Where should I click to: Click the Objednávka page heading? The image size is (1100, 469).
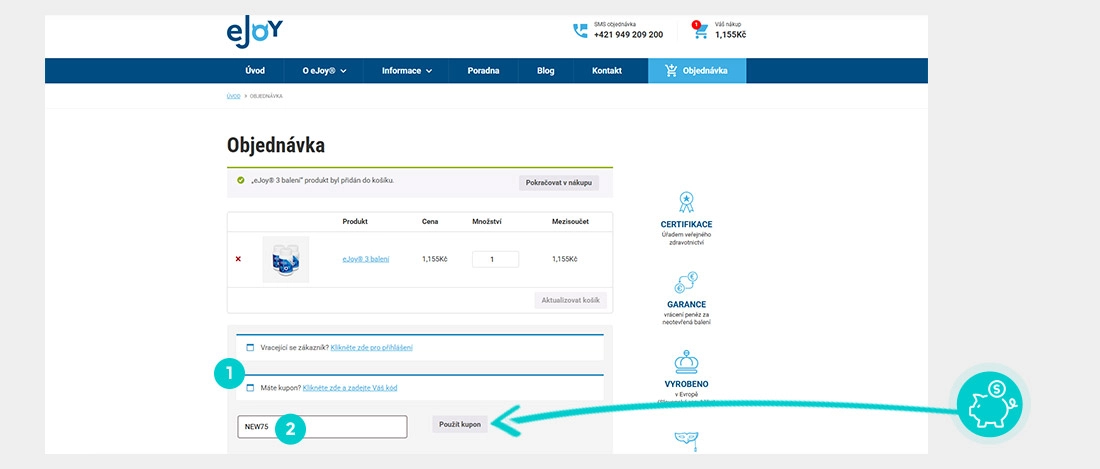coord(276,146)
